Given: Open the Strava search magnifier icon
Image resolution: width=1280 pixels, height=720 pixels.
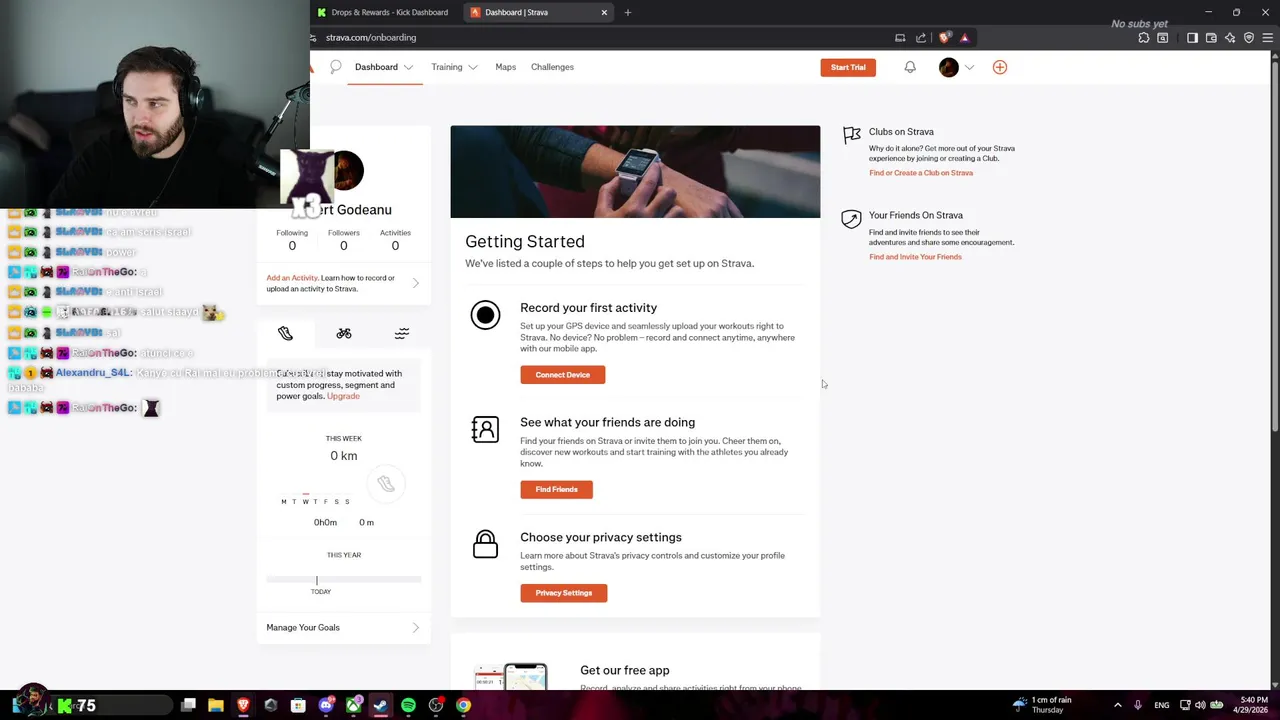Looking at the screenshot, I should [x=335, y=67].
